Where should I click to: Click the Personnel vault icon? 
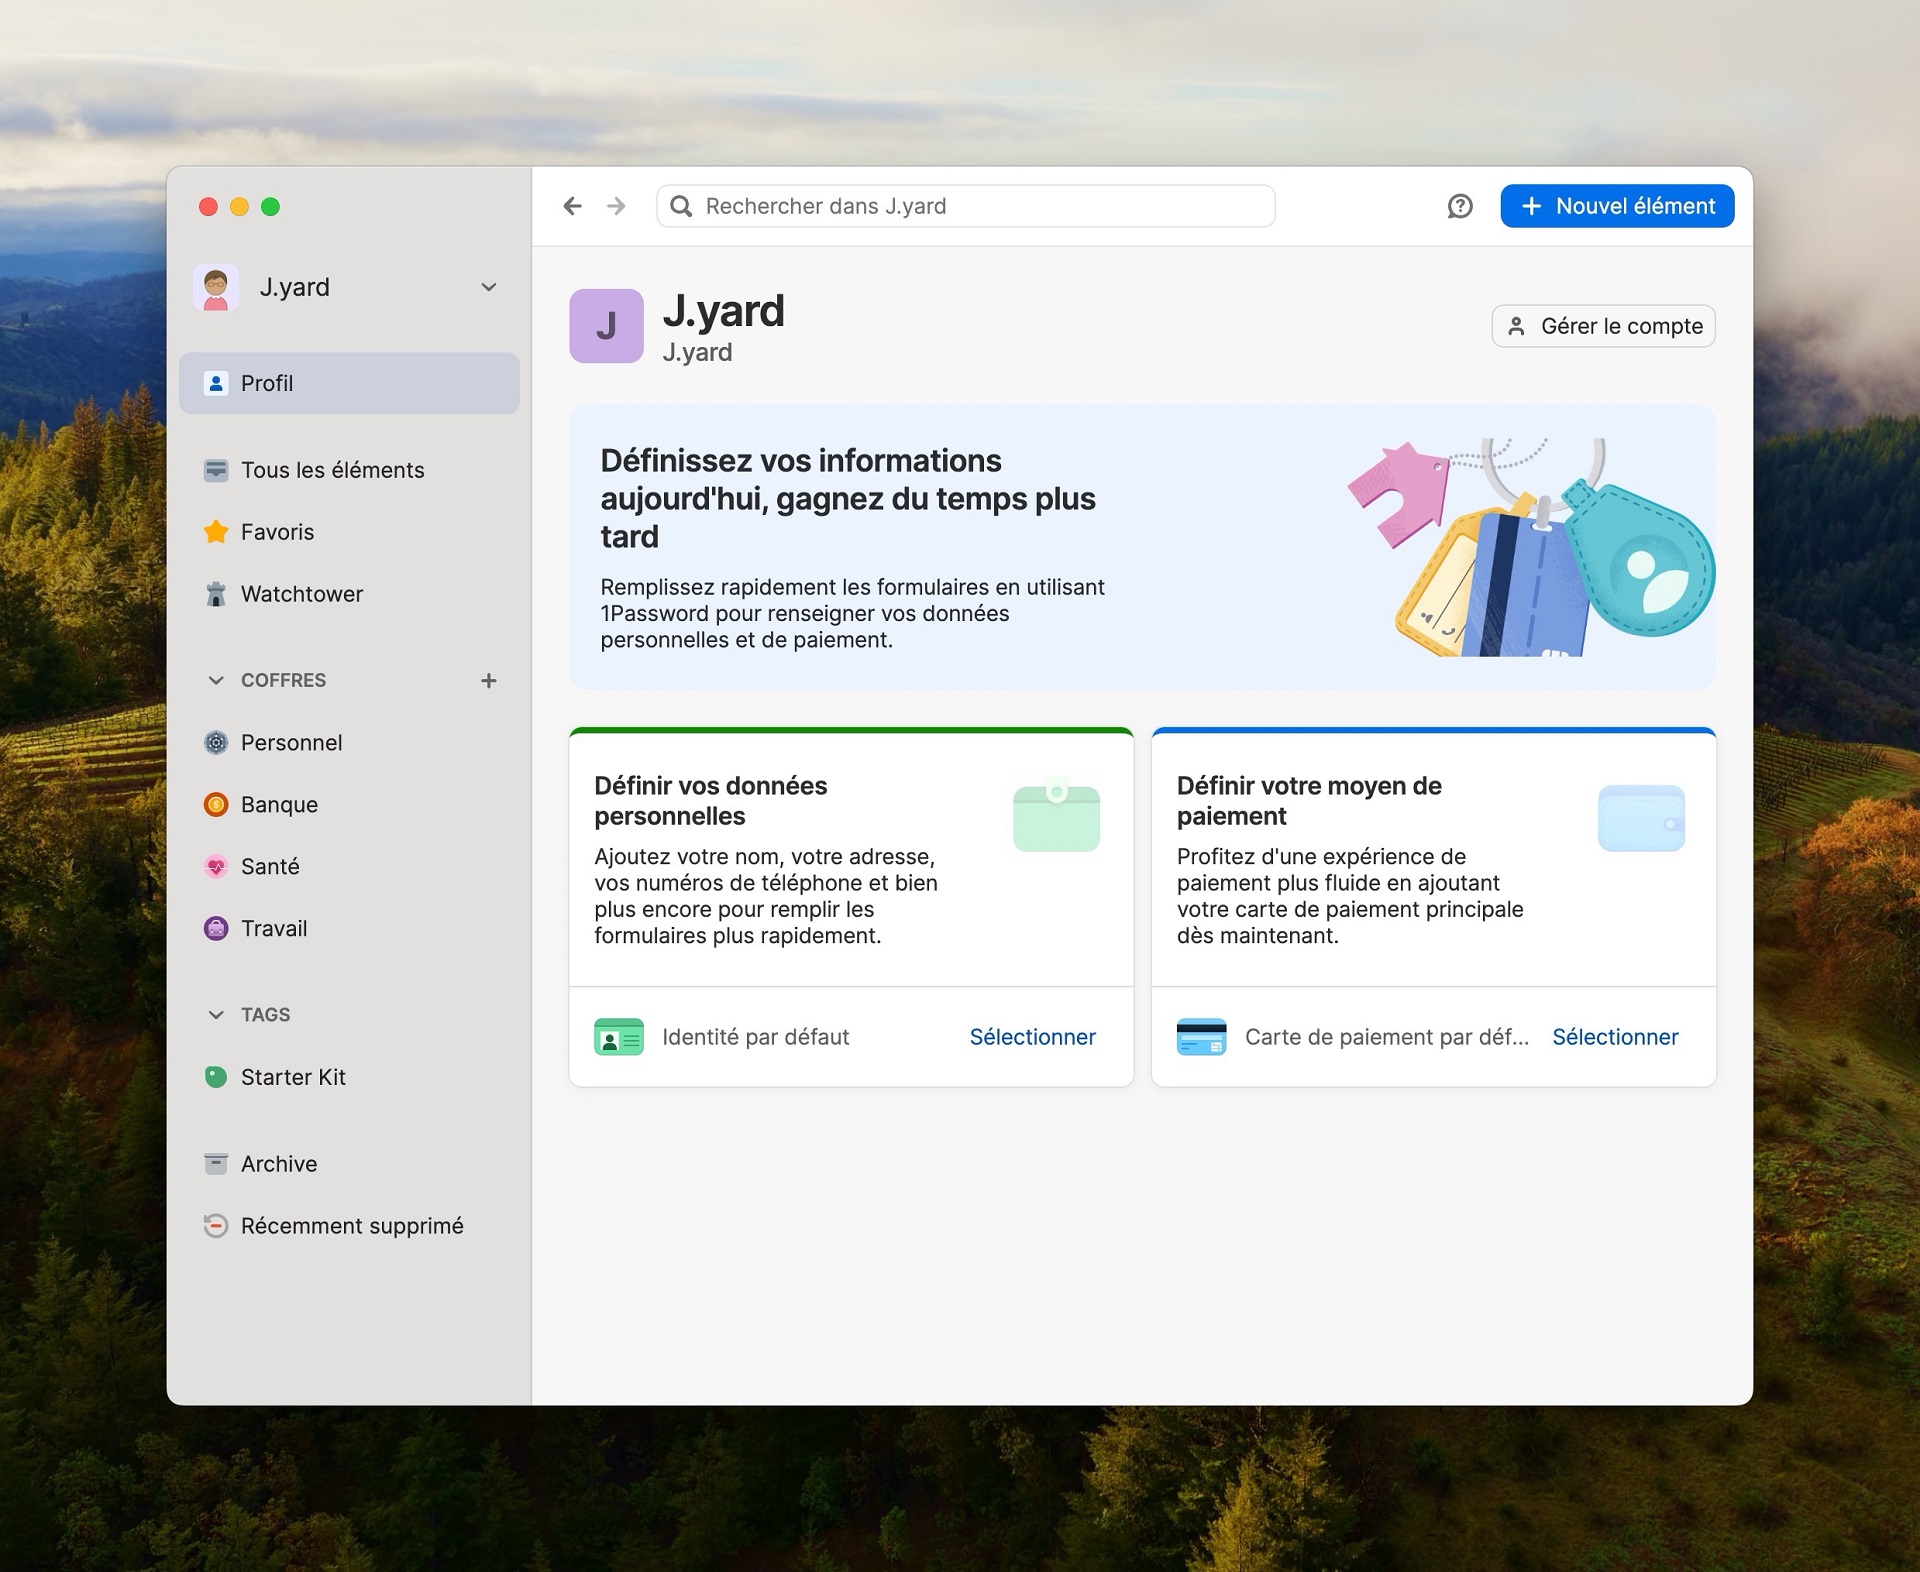(x=216, y=743)
